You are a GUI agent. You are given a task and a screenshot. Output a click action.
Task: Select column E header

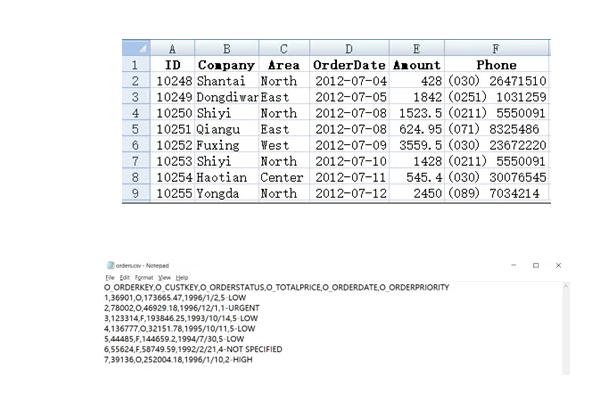tap(417, 48)
